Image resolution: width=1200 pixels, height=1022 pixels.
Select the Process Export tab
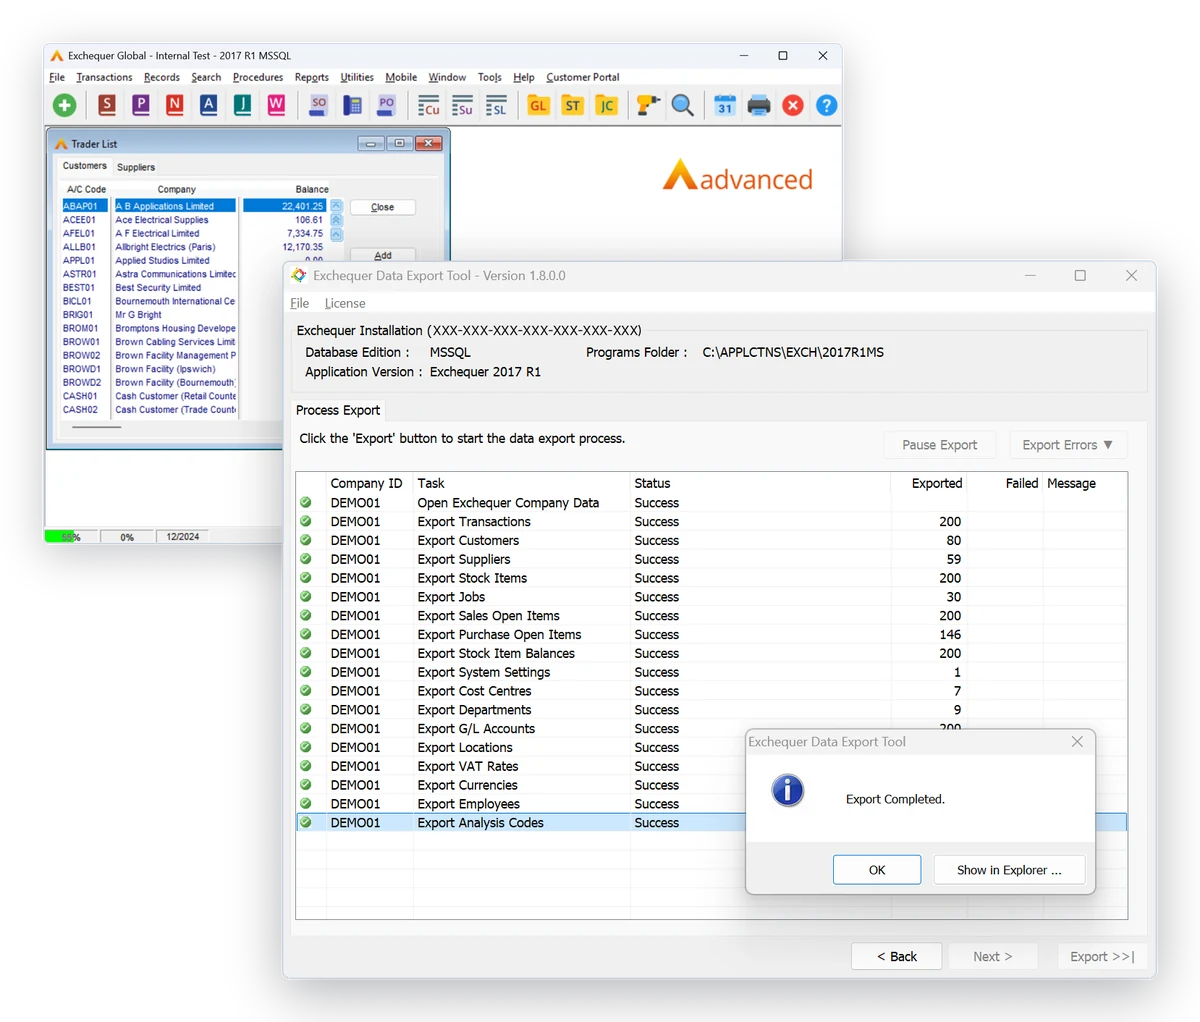tap(338, 410)
